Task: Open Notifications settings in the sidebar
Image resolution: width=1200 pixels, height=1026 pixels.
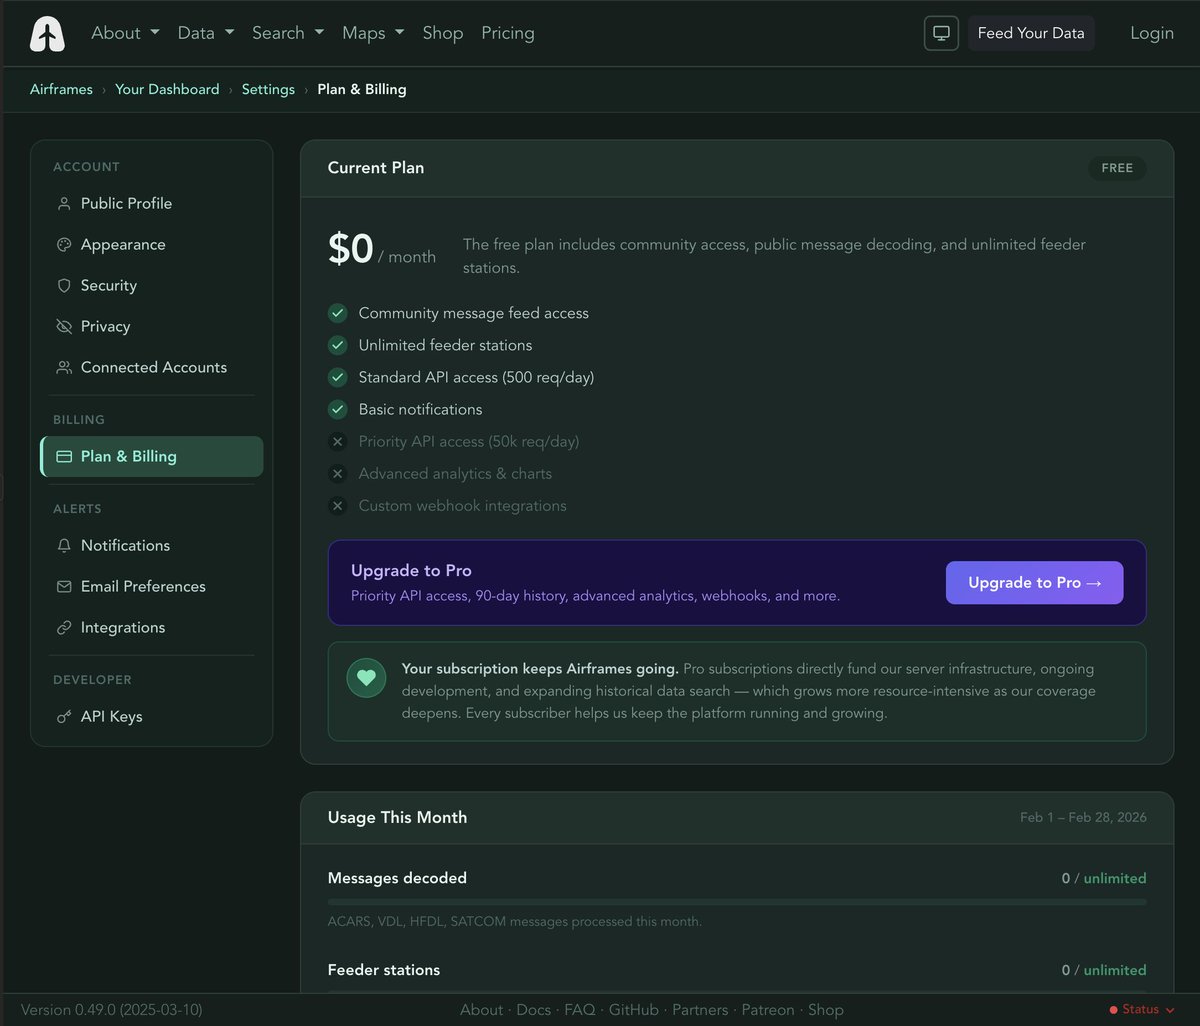Action: 152,546
